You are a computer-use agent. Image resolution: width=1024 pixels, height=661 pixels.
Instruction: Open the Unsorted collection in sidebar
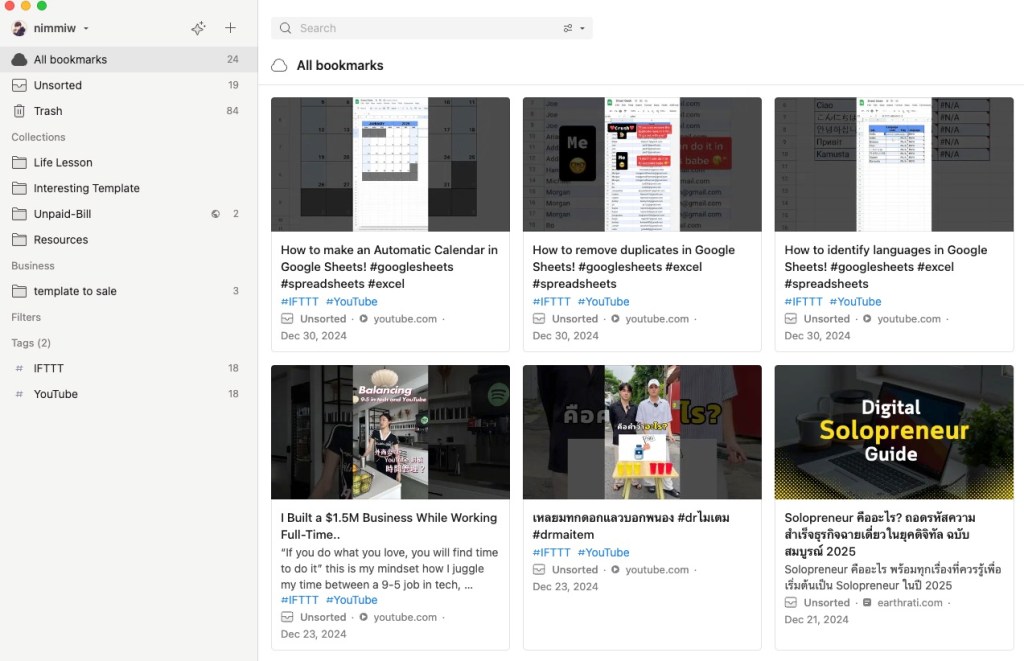(129, 85)
